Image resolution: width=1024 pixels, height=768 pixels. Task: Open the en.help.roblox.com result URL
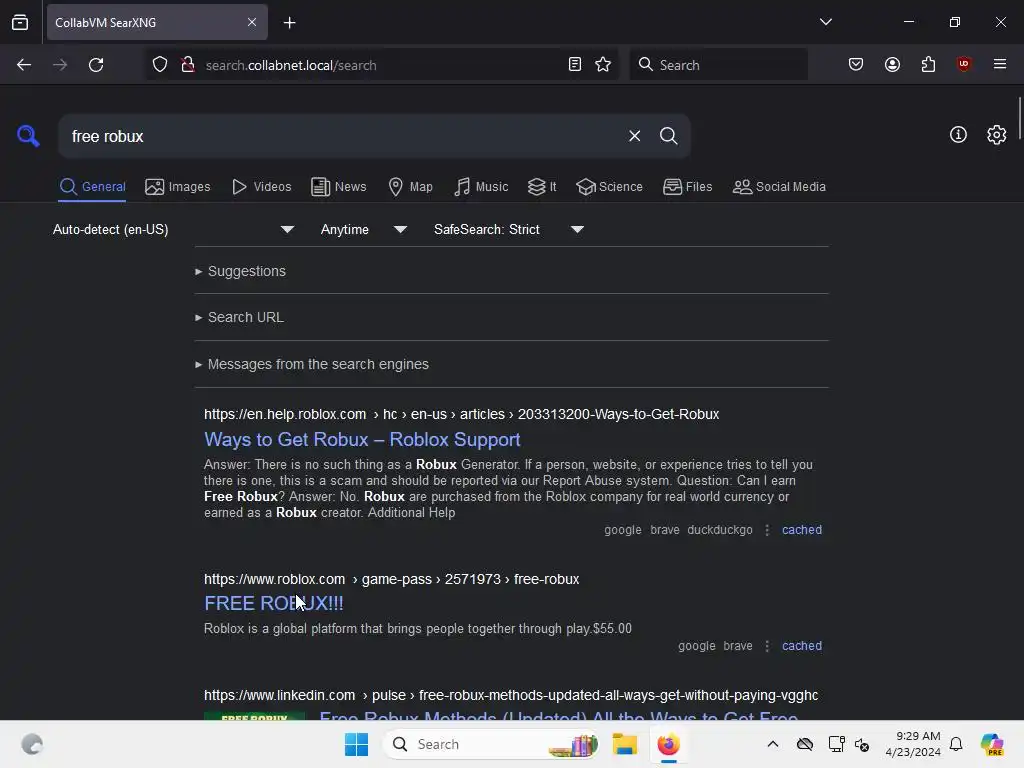click(461, 414)
